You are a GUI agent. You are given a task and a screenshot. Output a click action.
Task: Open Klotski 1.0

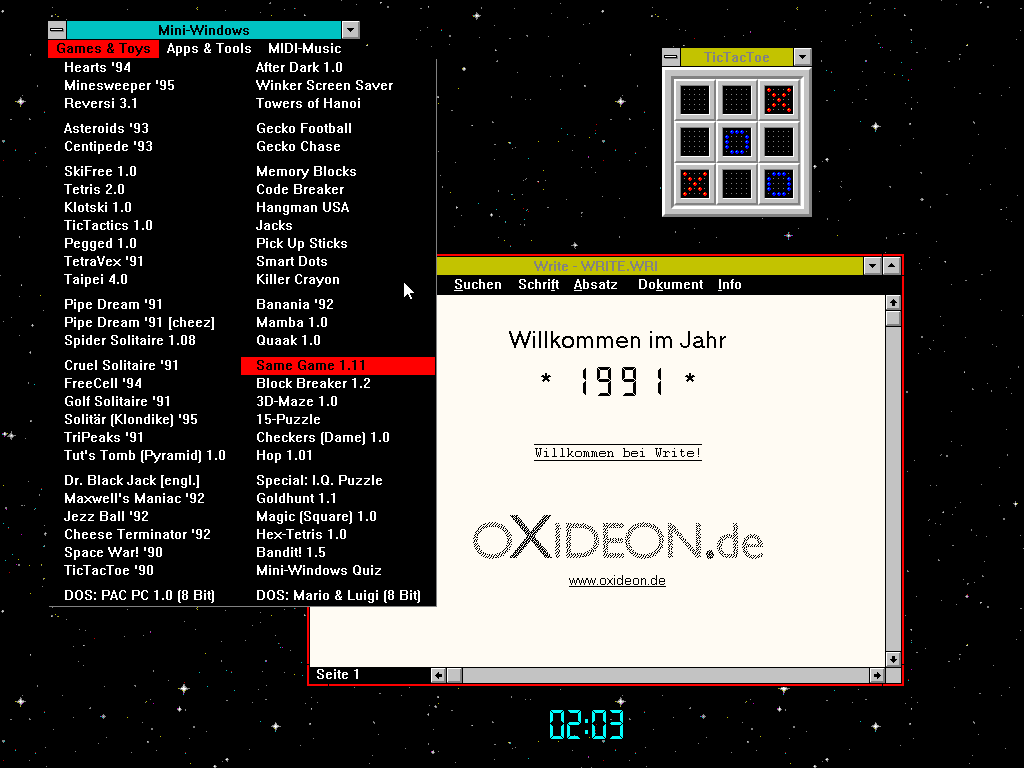(97, 207)
